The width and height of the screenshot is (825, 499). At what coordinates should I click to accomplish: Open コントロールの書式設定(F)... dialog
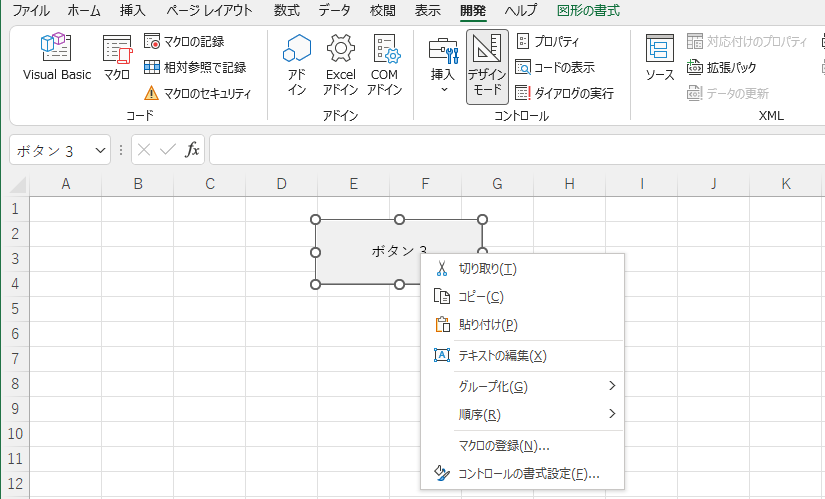522,474
